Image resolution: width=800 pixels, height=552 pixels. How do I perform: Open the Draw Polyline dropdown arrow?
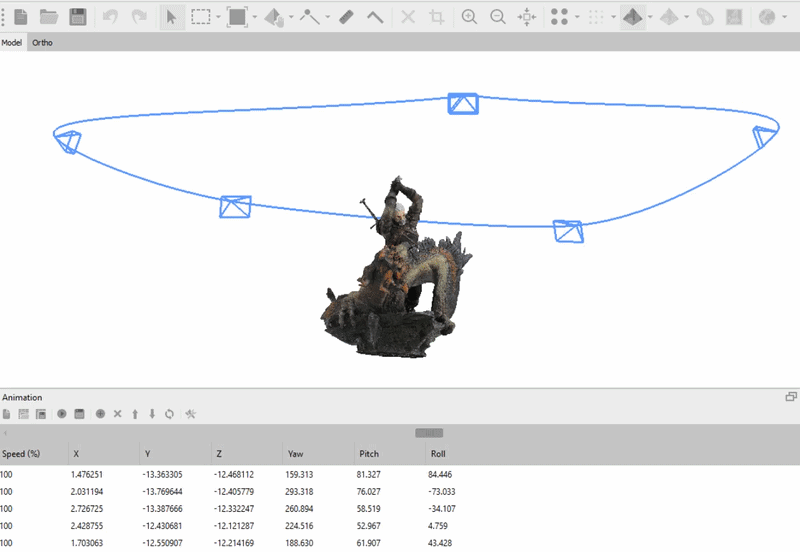click(328, 17)
